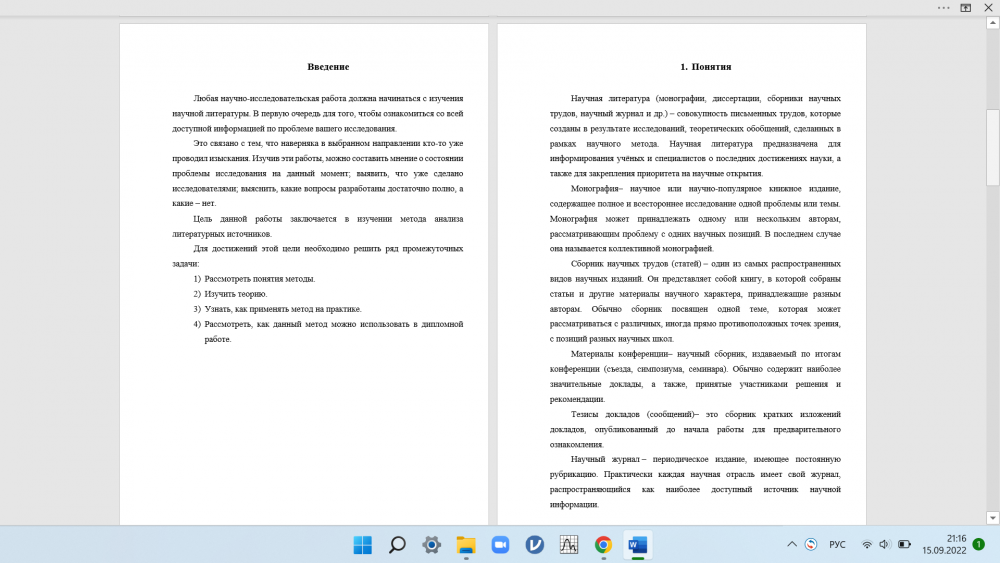Open the РУС input language switcher

pyautogui.click(x=838, y=545)
